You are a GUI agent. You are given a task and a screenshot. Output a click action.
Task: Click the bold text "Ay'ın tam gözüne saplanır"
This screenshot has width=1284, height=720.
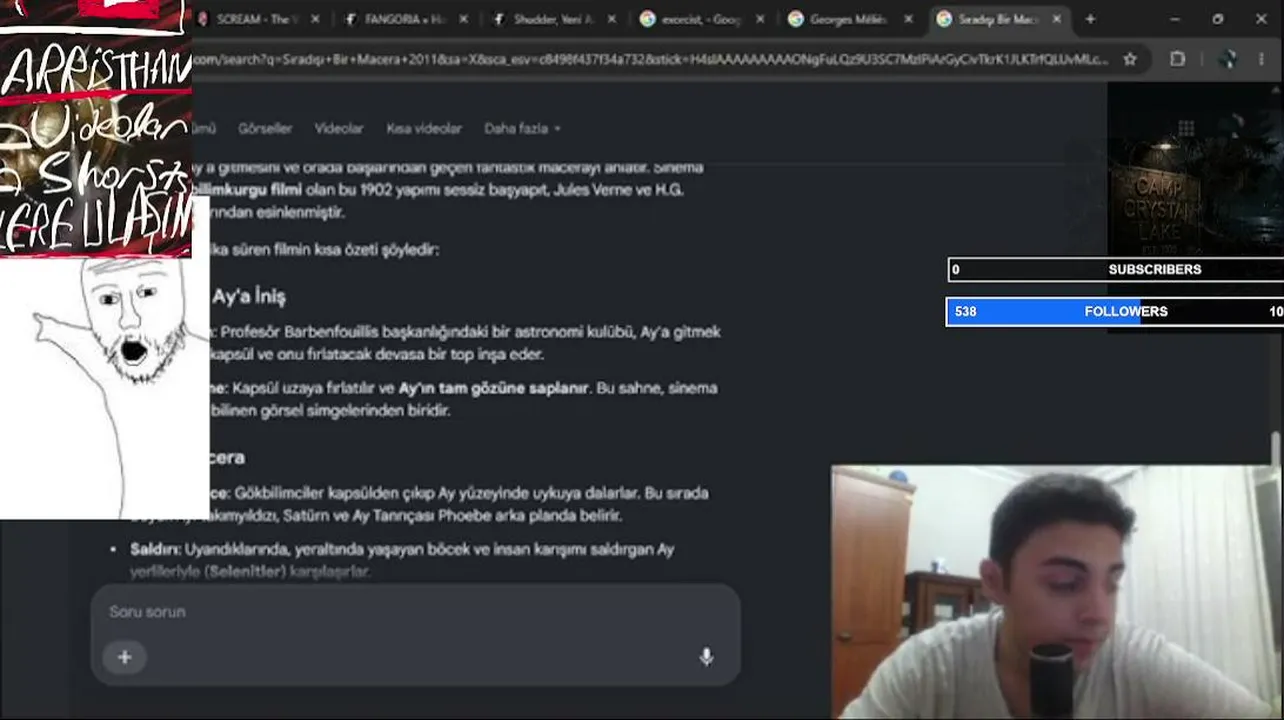(493, 388)
